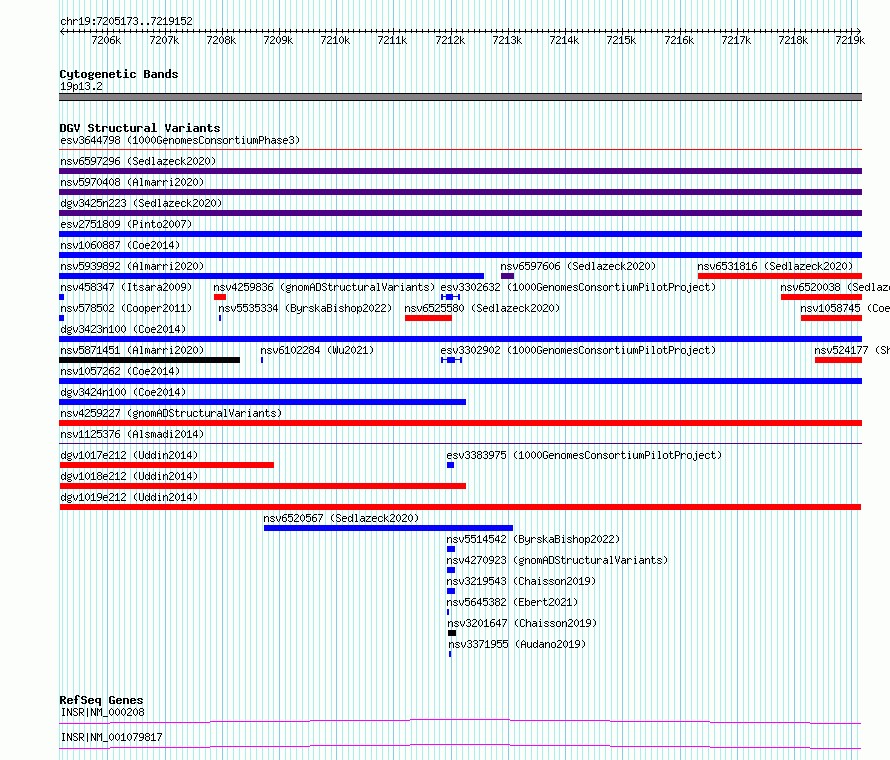Select the small purple nsv6597606 variant bar
The width and height of the screenshot is (890, 760).
tap(507, 276)
